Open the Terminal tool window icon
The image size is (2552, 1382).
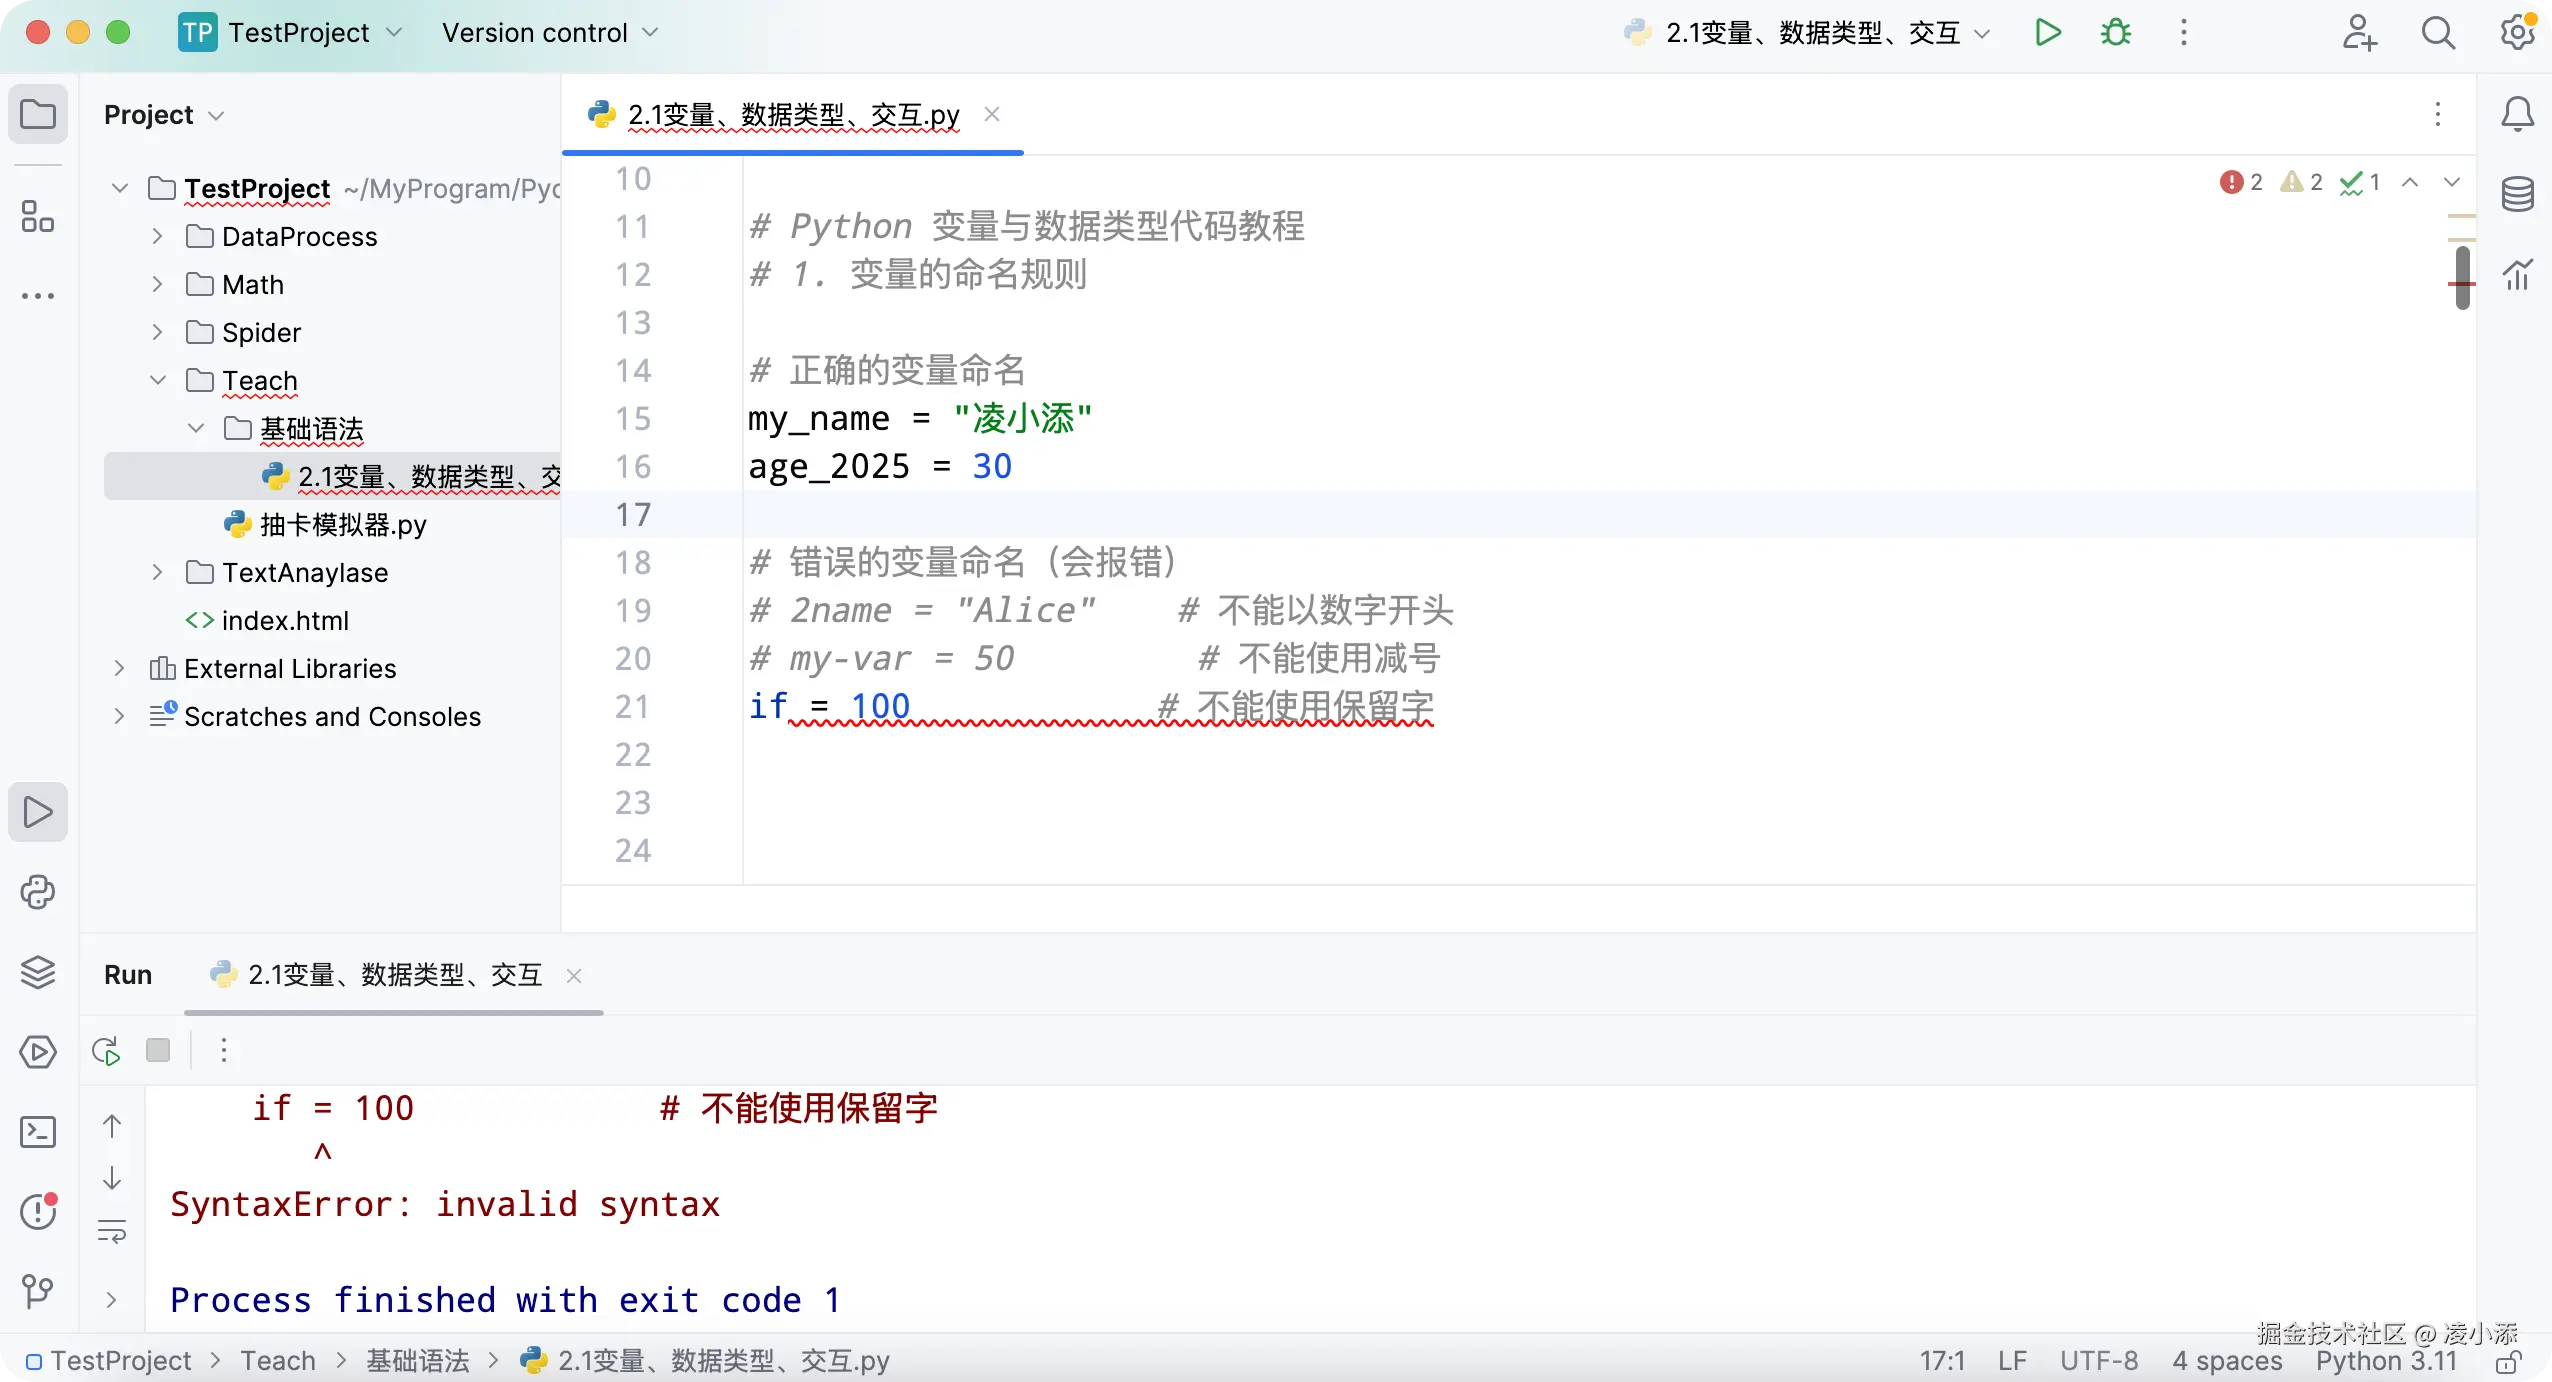[38, 1132]
